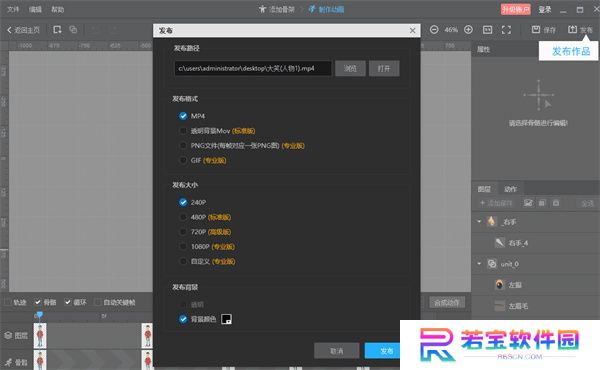The image size is (600, 370).
Task: Open the 文件 menu
Action: pyautogui.click(x=13, y=9)
